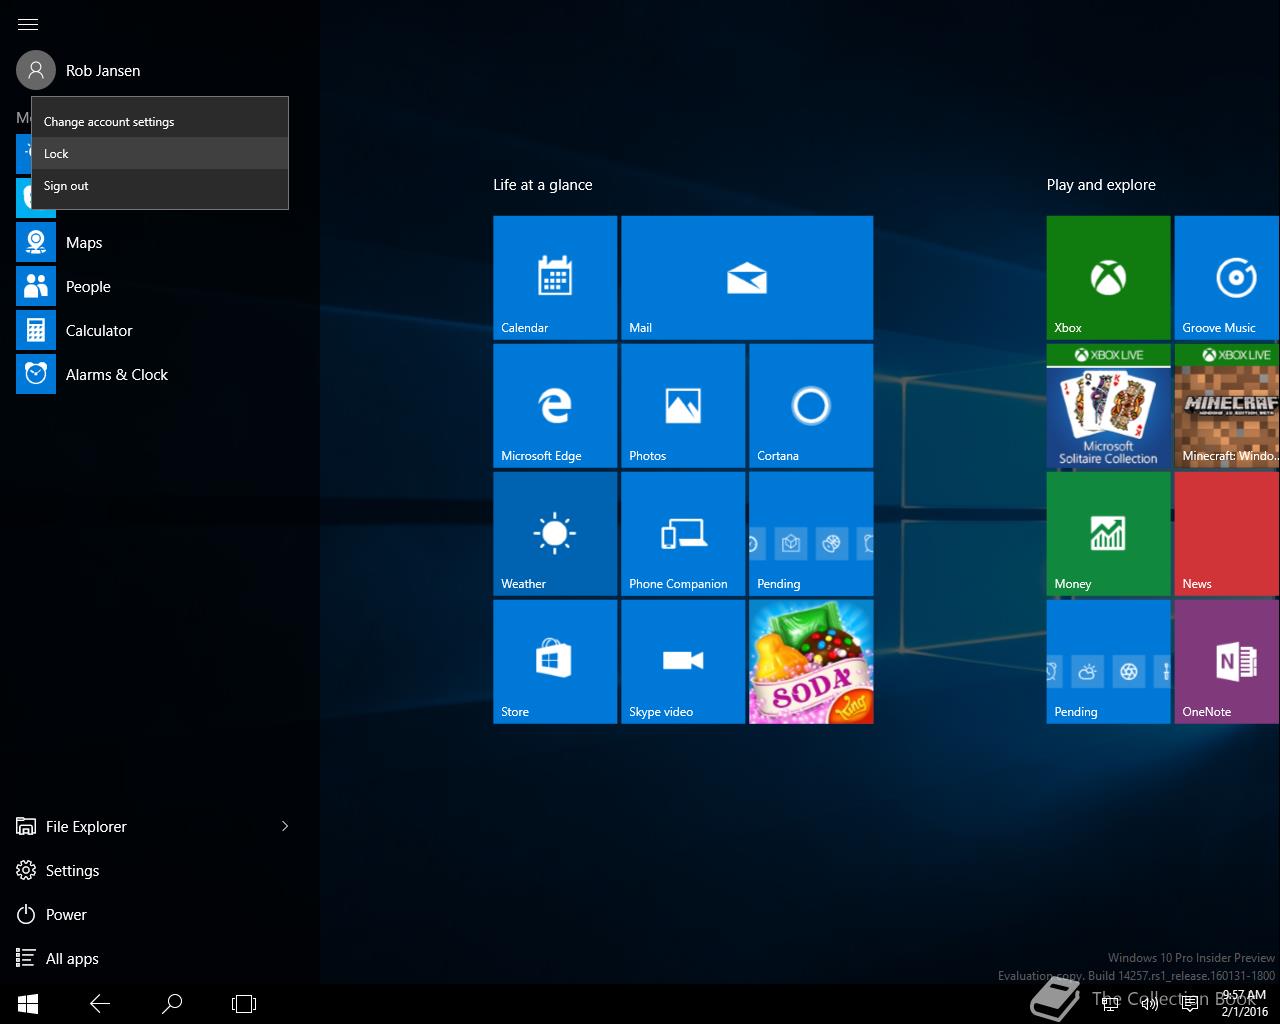Open the Weather tile
1280x1024 pixels.
click(555, 534)
